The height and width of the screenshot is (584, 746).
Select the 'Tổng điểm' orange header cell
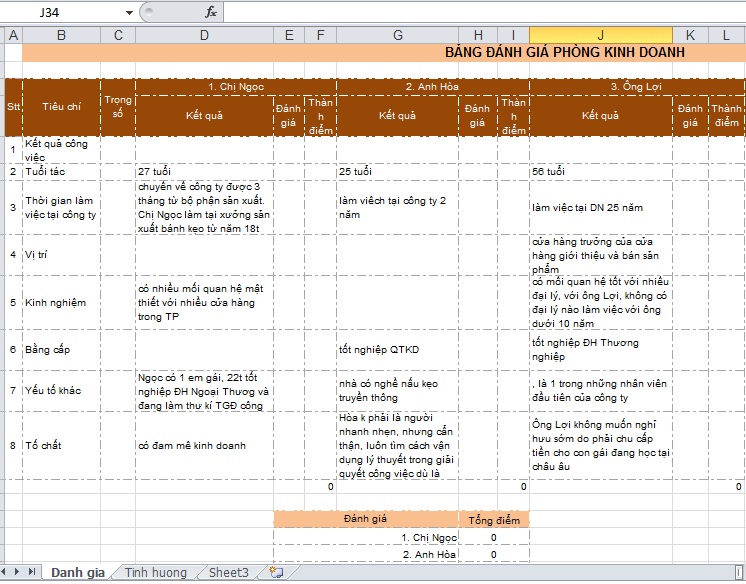pyautogui.click(x=494, y=520)
